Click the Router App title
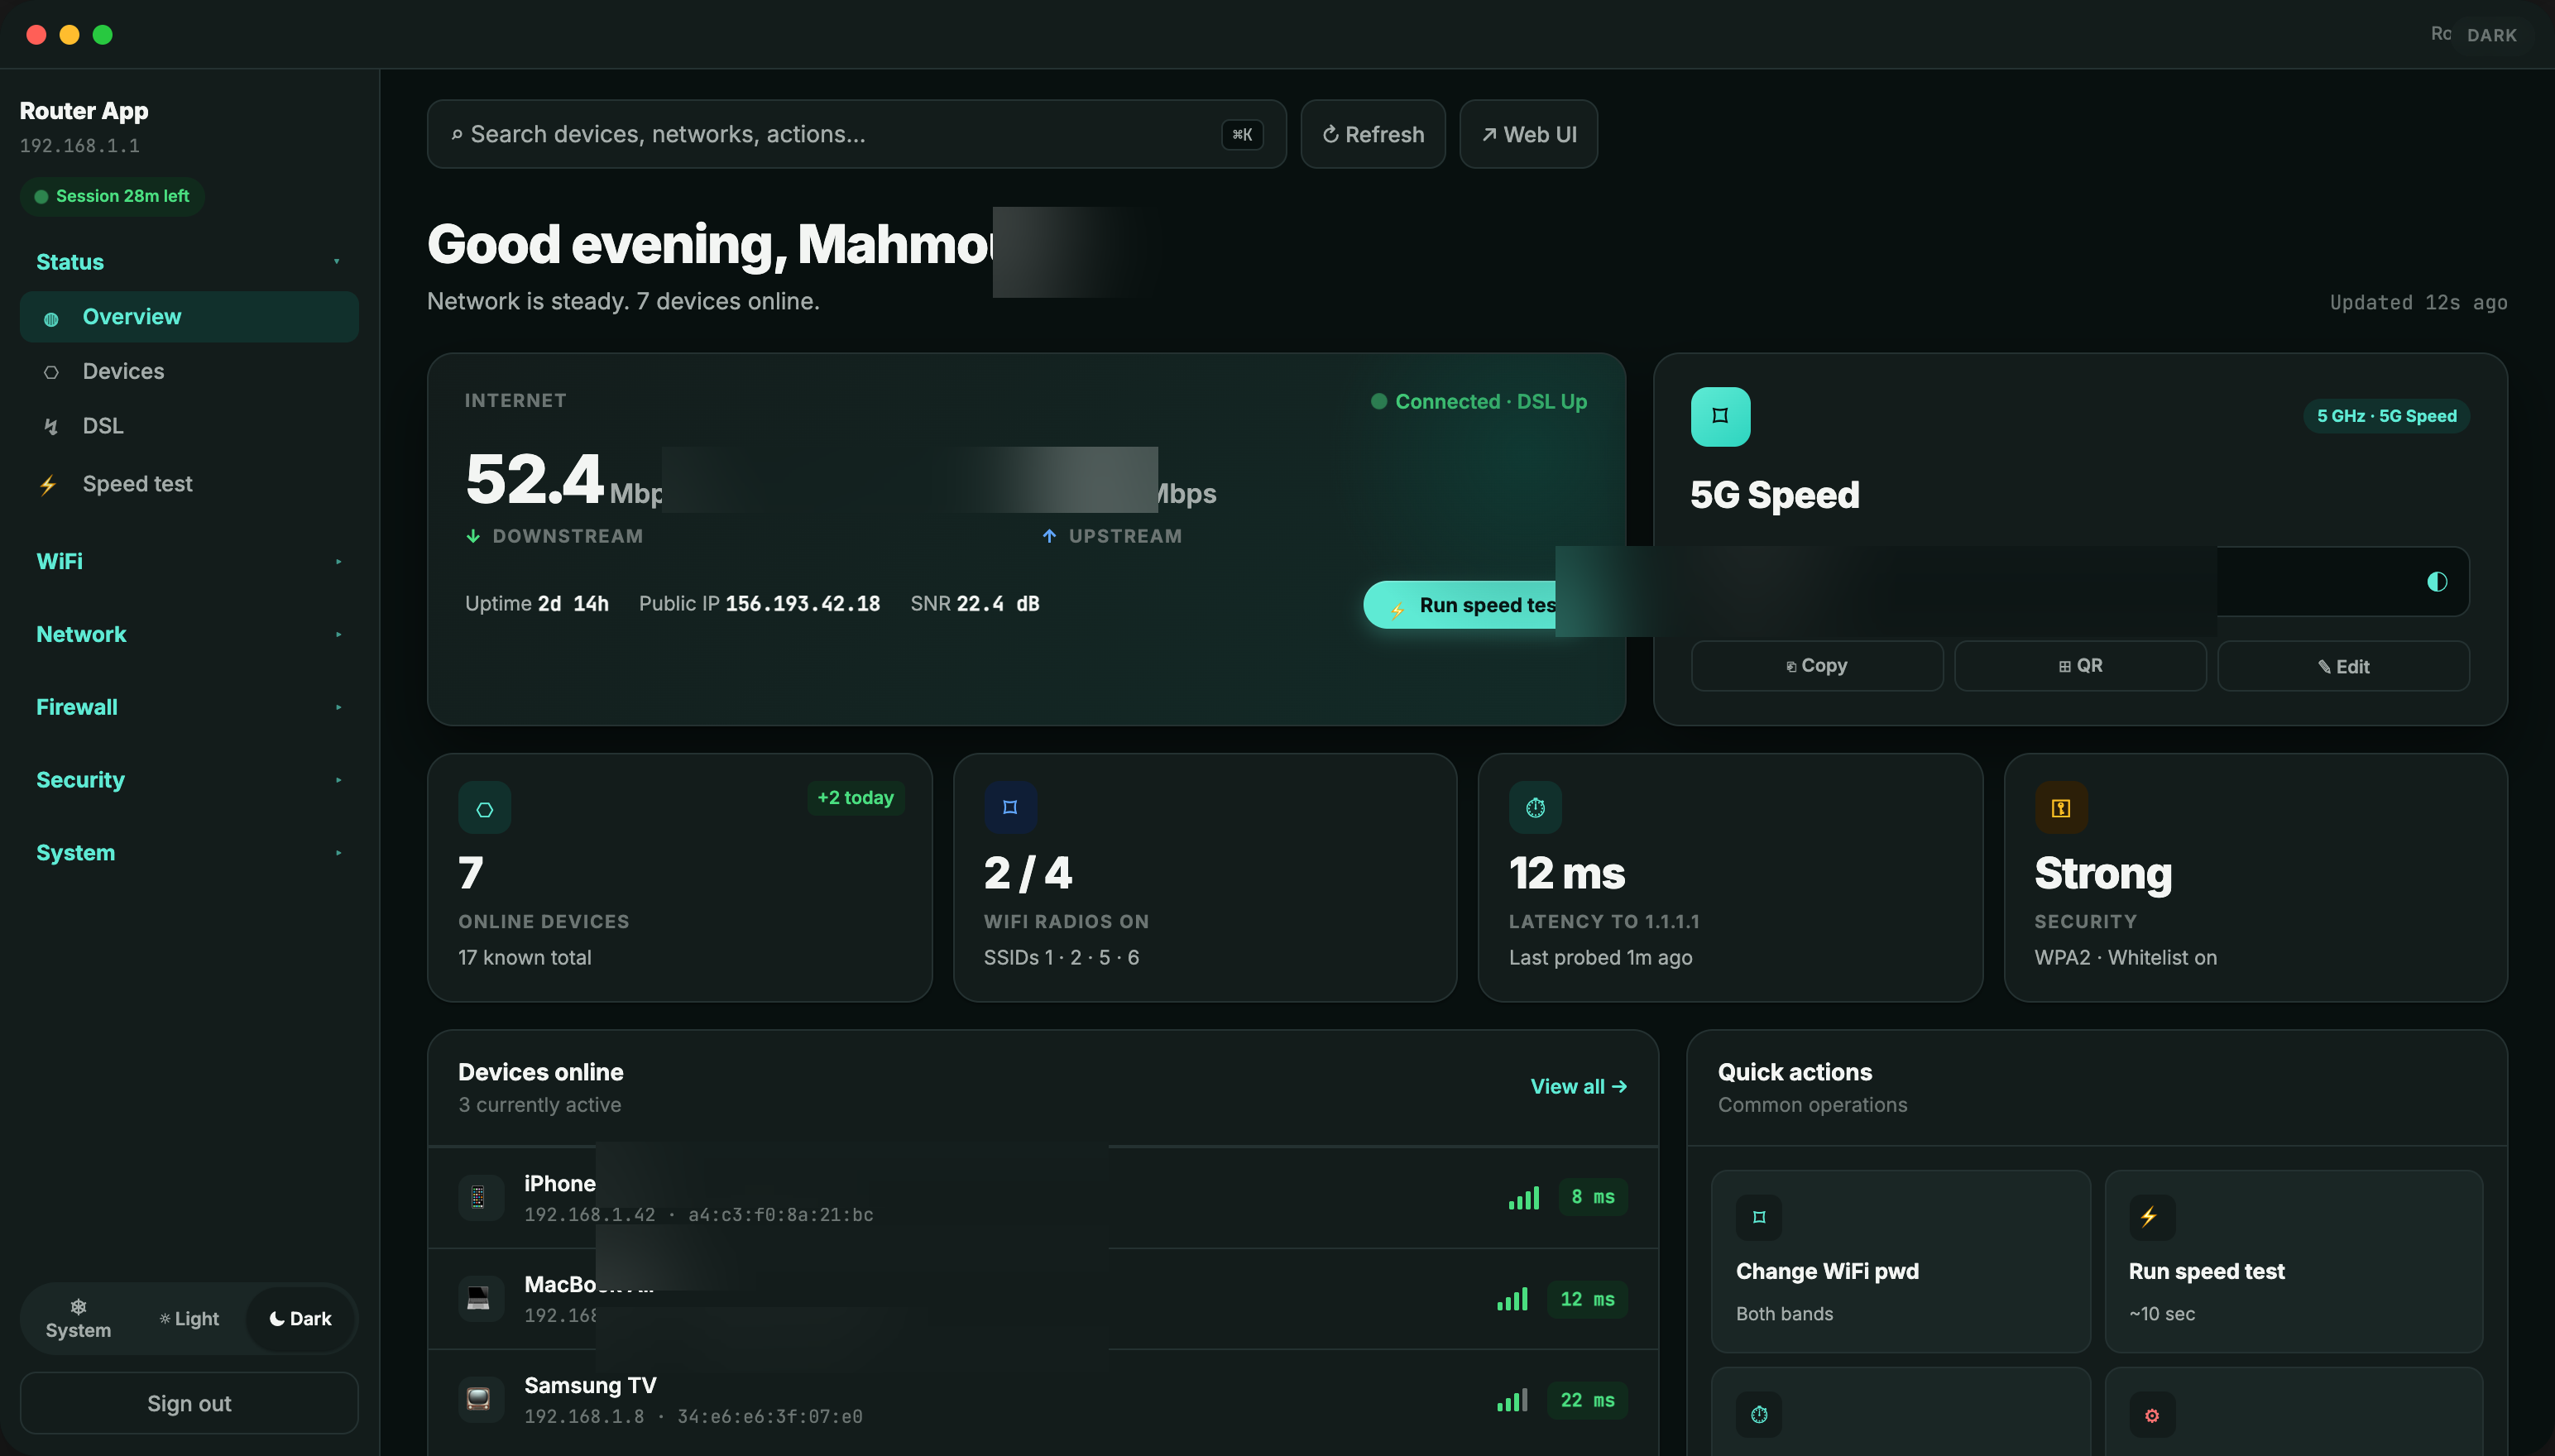Image resolution: width=2555 pixels, height=1456 pixels. click(84, 111)
